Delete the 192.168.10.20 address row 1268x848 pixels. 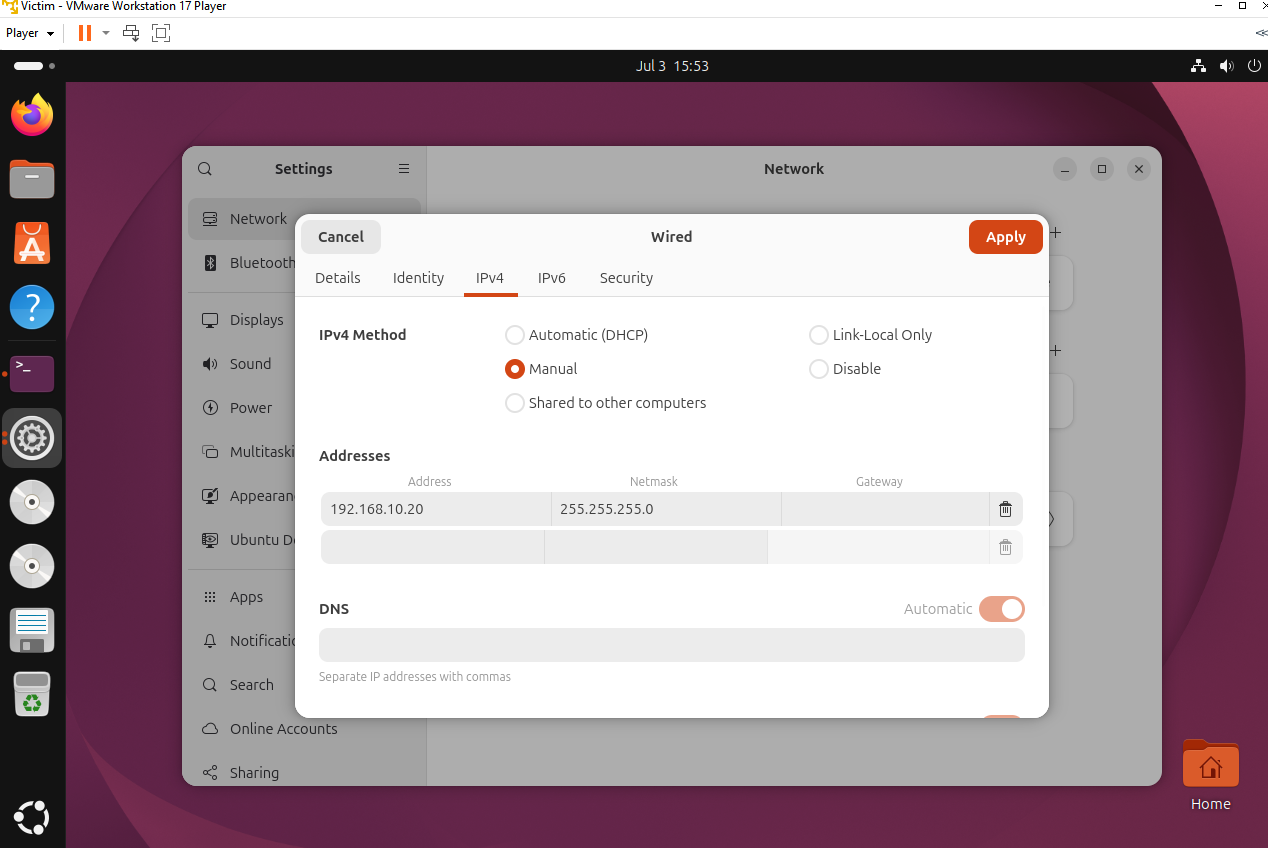1005,509
